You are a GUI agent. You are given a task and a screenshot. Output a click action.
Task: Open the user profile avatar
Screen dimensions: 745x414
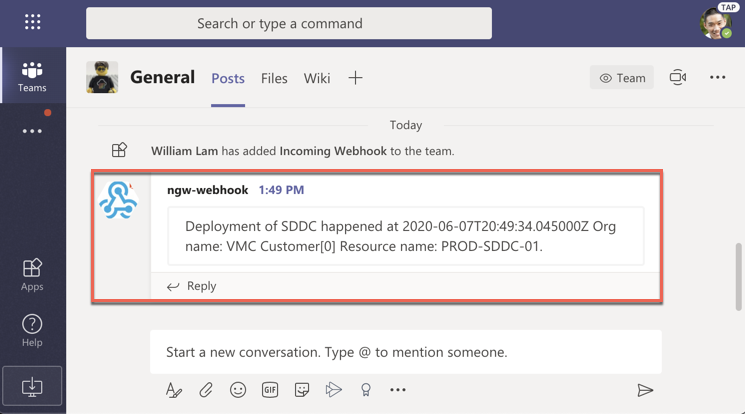pos(715,23)
